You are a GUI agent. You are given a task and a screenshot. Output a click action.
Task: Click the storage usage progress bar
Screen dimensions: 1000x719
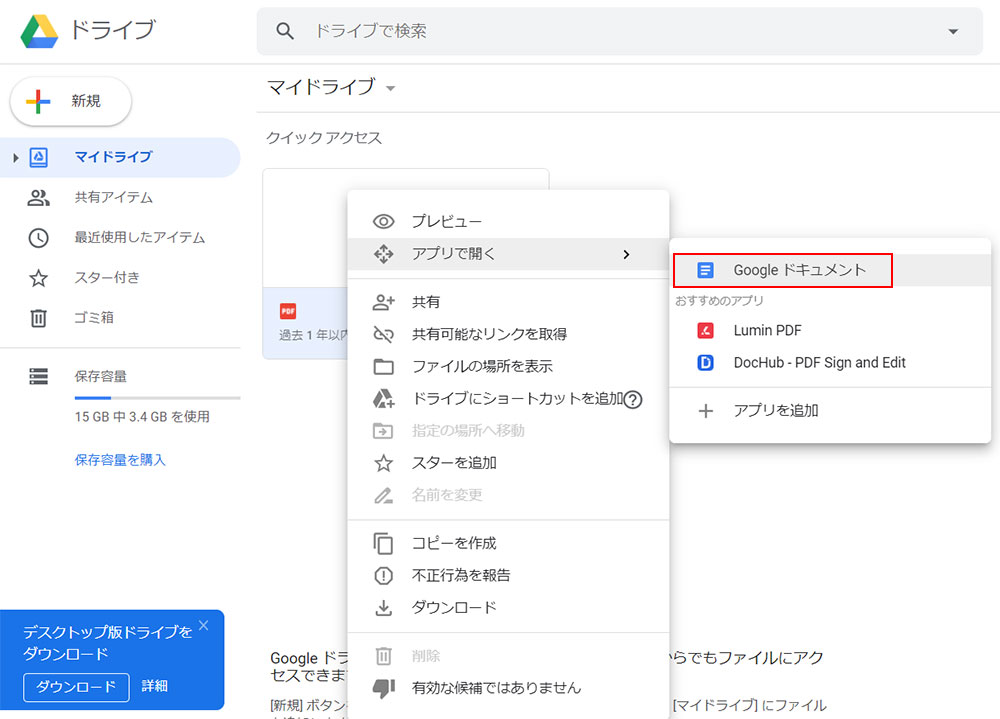coord(157,398)
